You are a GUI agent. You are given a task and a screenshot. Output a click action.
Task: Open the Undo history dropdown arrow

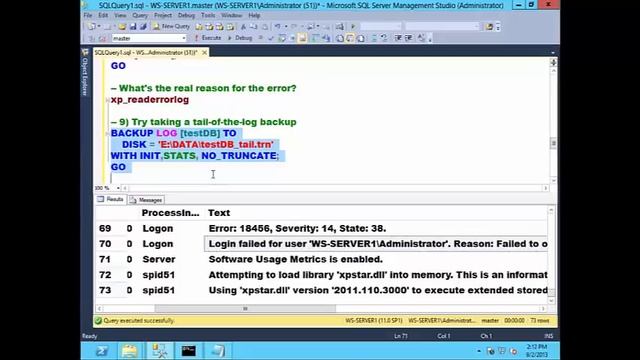(x=286, y=27)
